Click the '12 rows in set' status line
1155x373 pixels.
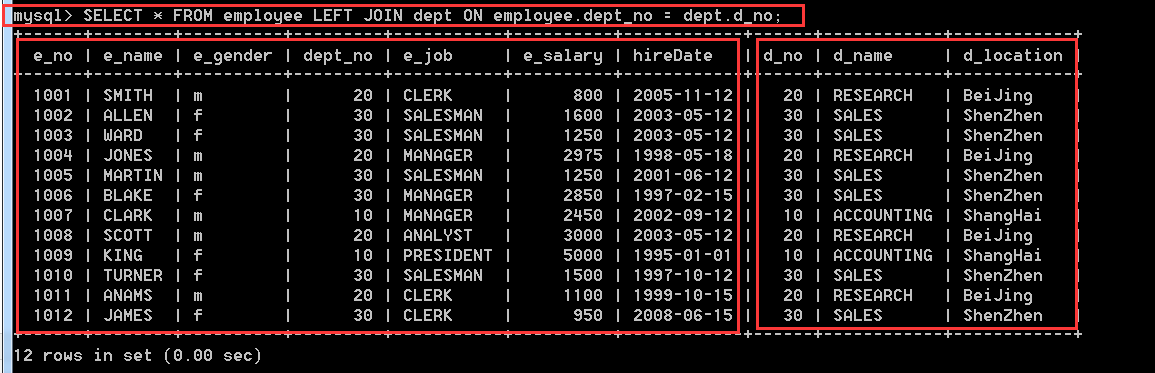tap(138, 355)
